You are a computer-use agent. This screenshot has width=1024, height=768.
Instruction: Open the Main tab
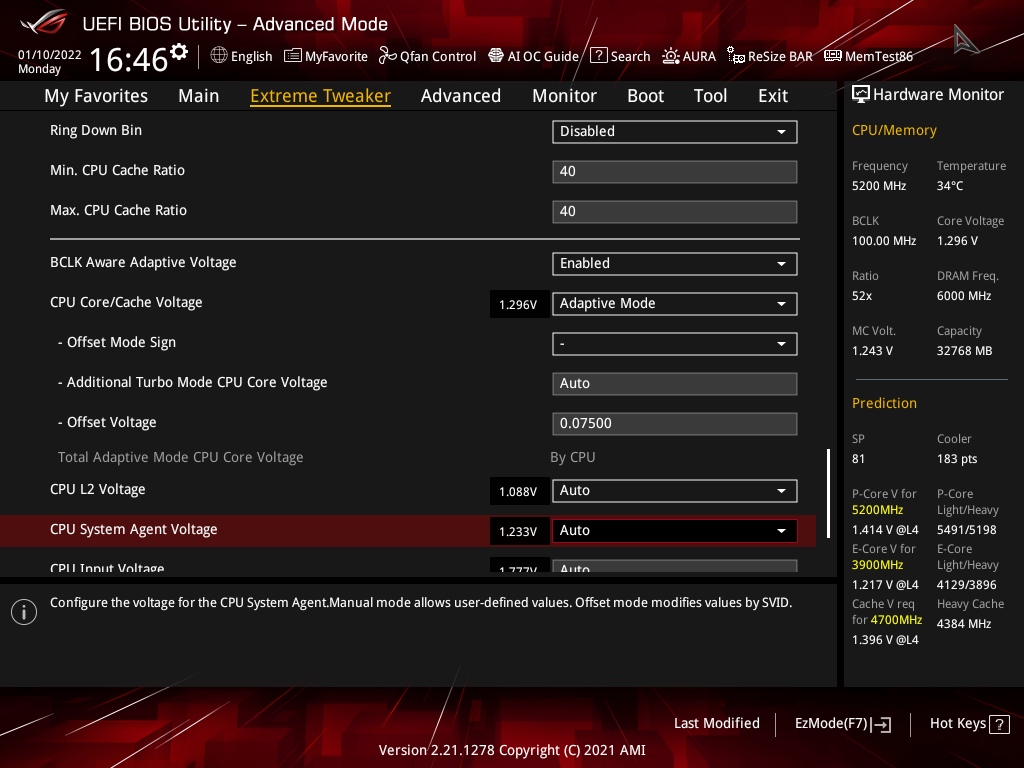coord(199,96)
